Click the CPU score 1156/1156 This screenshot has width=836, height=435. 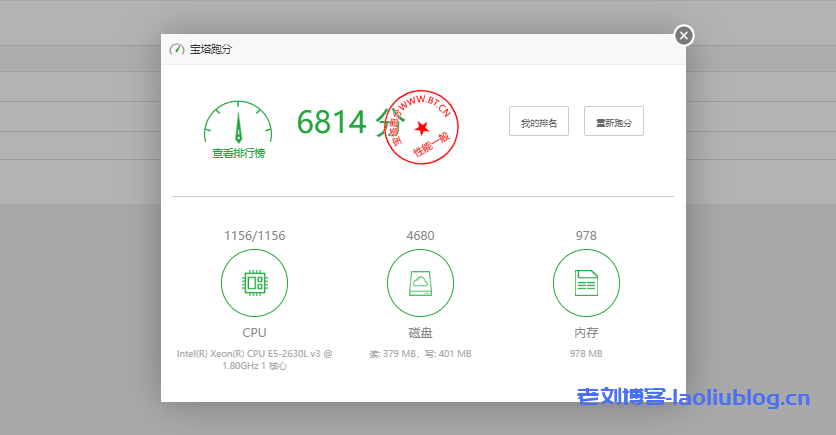tap(254, 236)
